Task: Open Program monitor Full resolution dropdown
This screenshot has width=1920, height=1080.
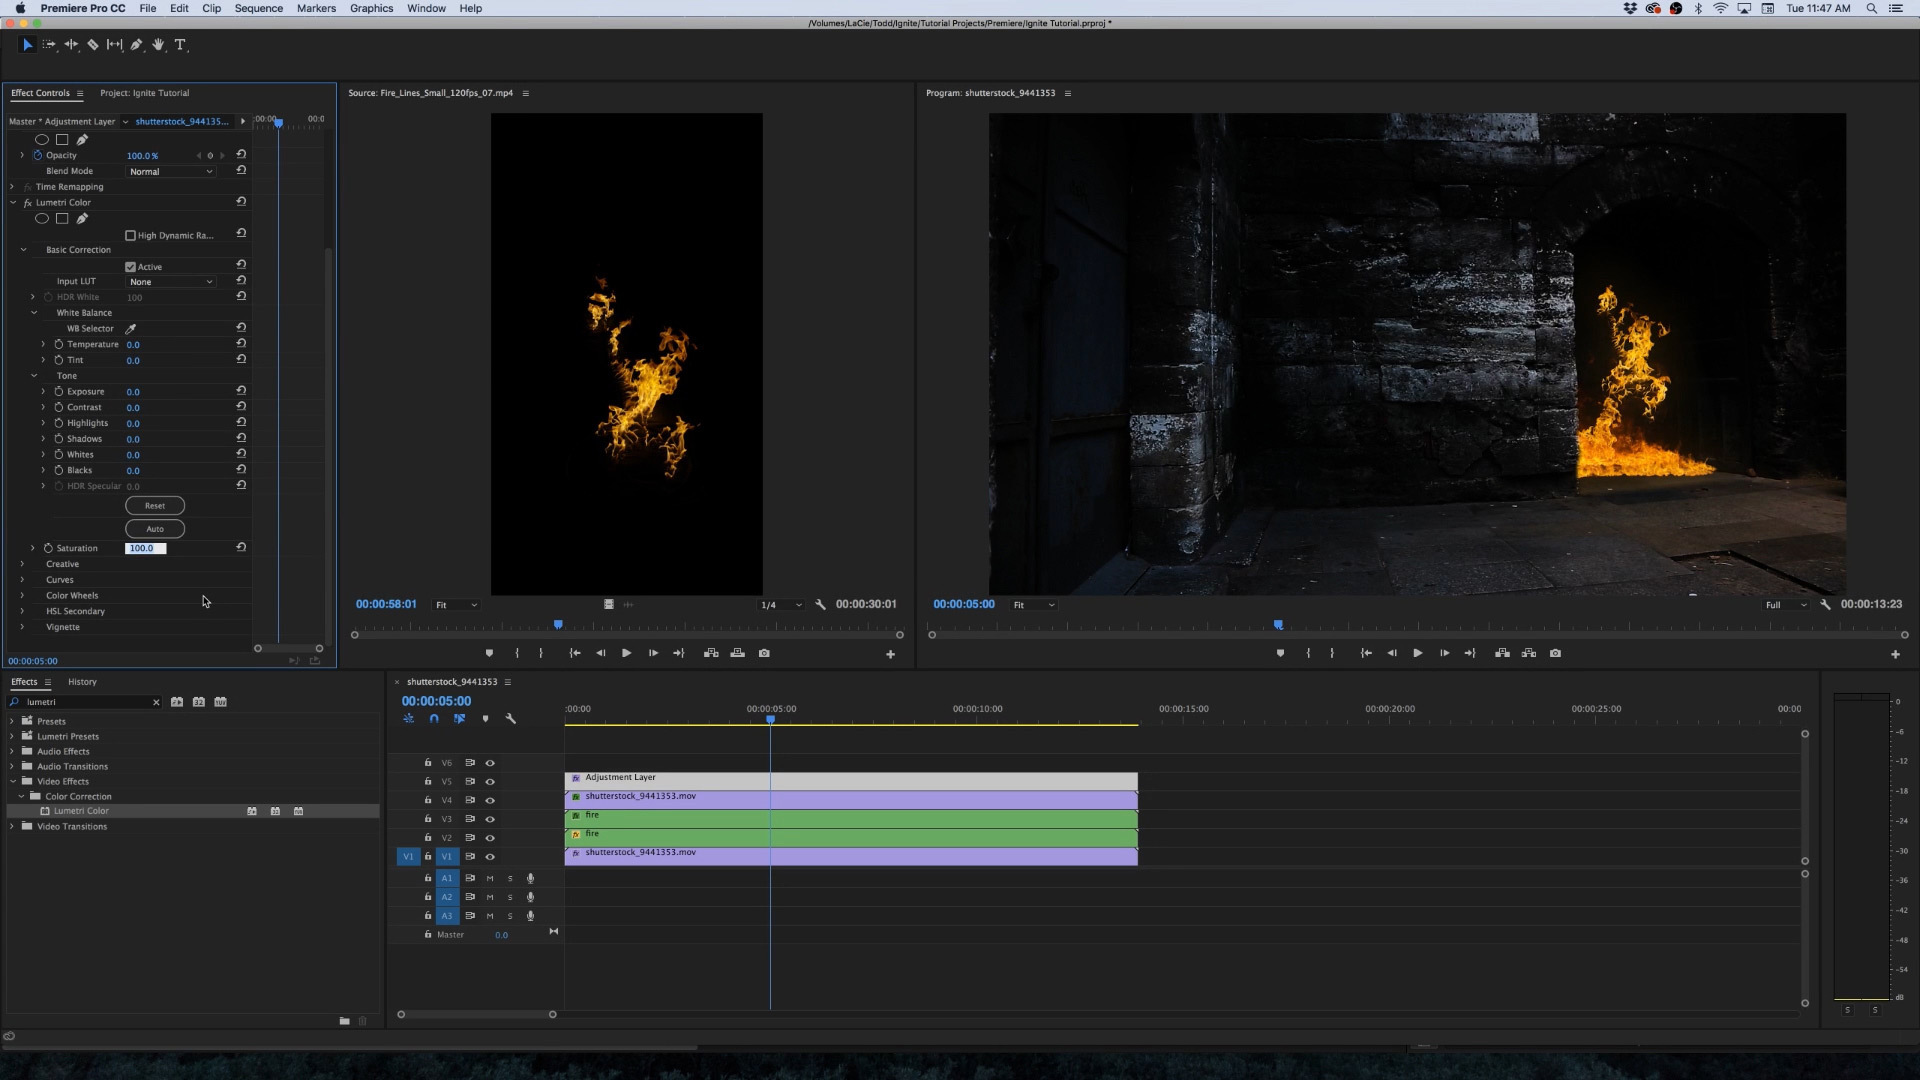Action: pos(1785,605)
